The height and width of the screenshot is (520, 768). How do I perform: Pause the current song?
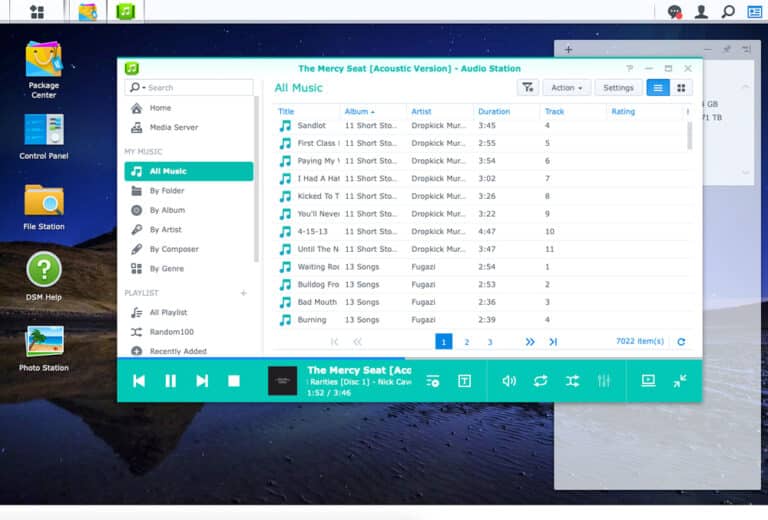[x=170, y=381]
